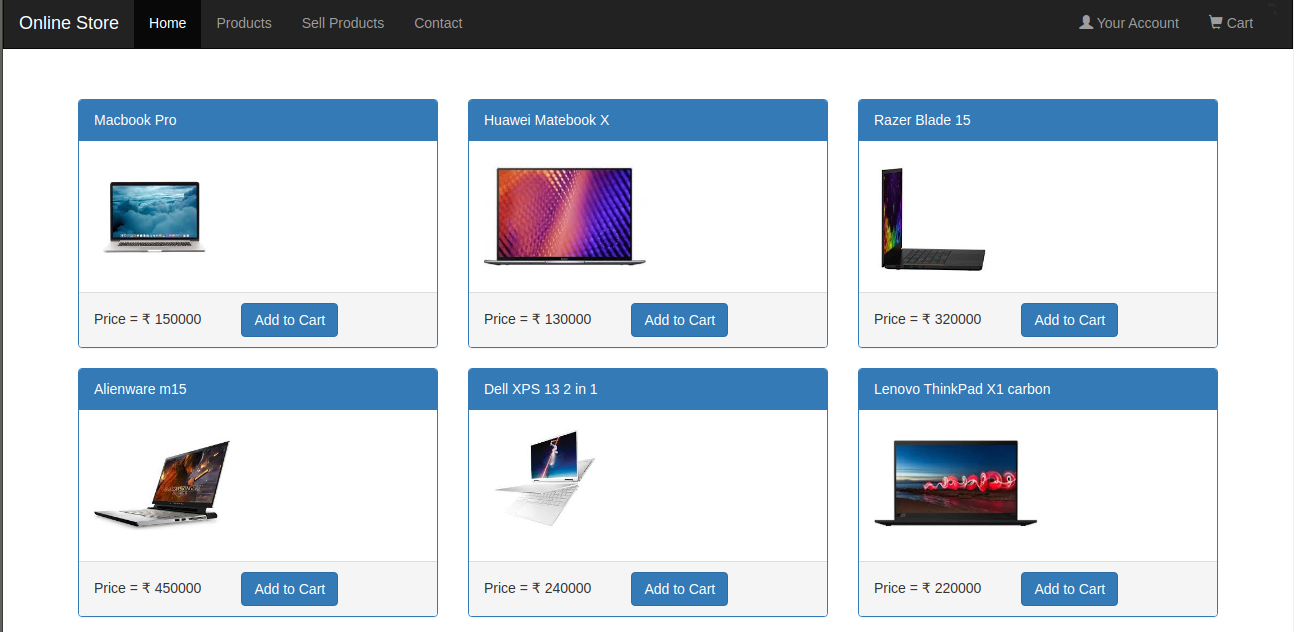Click the Lenovo ThinkPad X1 carbon title
The width and height of the screenshot is (1294, 632).
click(x=962, y=389)
